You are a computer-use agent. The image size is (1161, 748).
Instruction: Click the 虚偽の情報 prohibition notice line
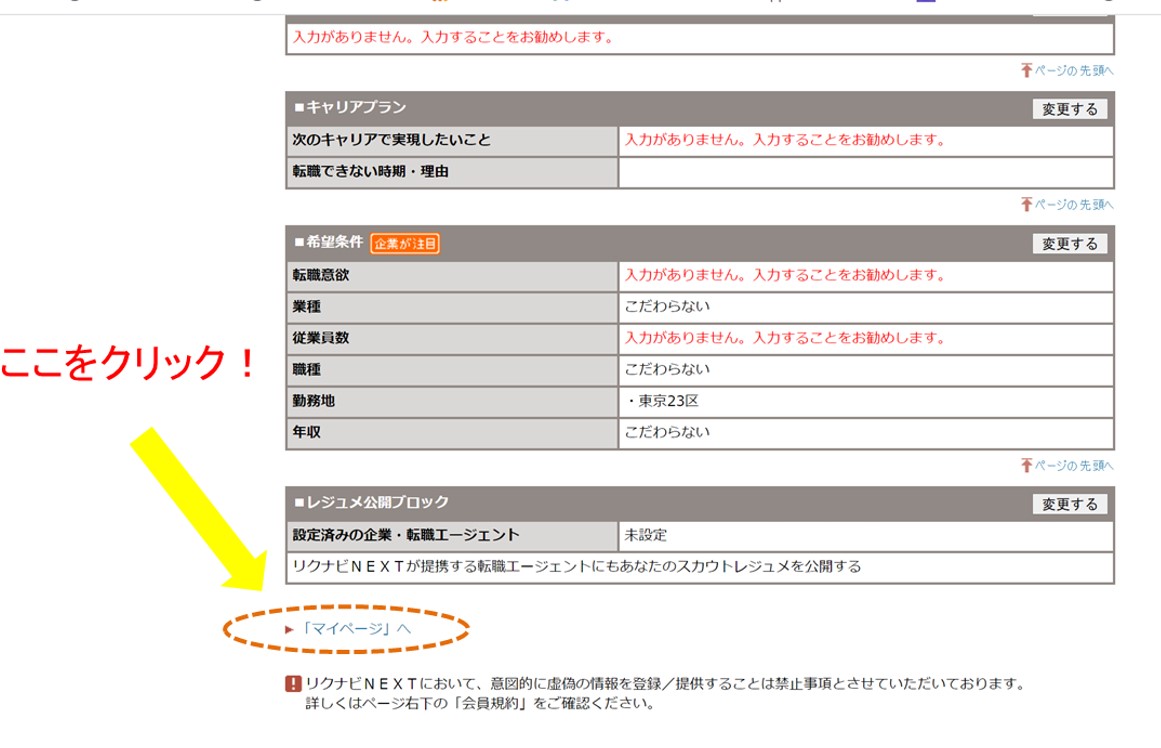[x=665, y=684]
